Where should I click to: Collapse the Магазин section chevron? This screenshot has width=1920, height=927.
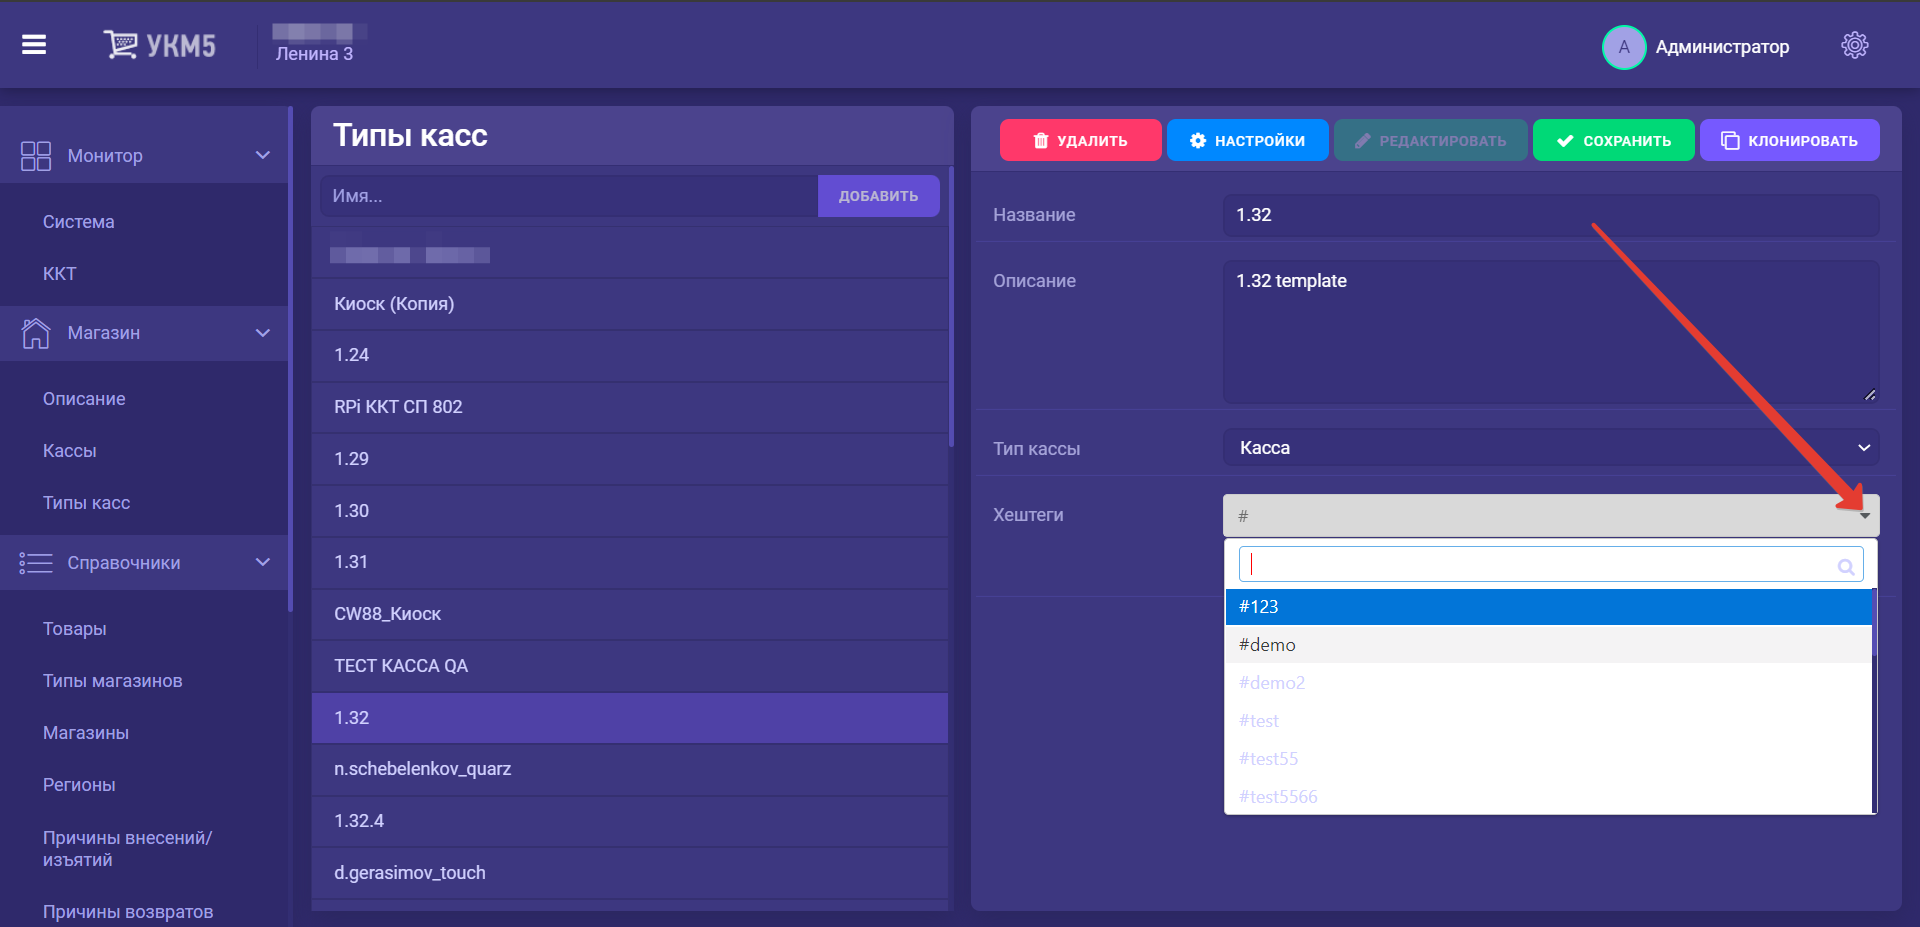(263, 333)
